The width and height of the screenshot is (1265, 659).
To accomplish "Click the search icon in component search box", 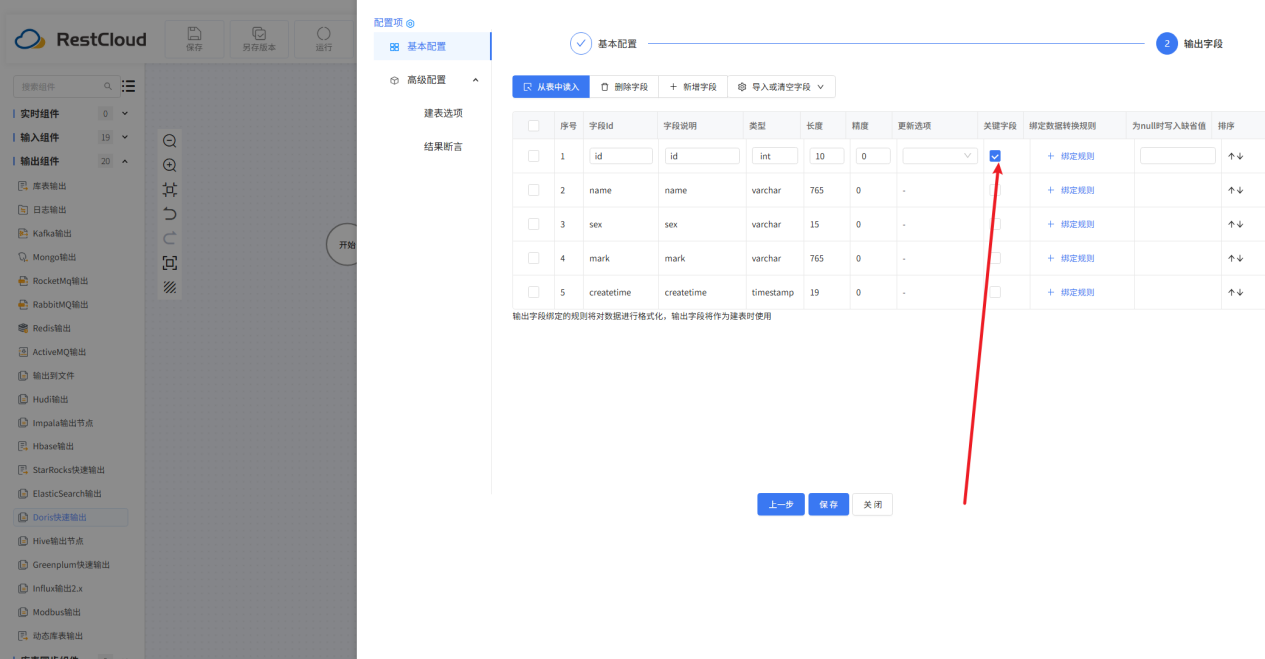I will pyautogui.click(x=108, y=87).
